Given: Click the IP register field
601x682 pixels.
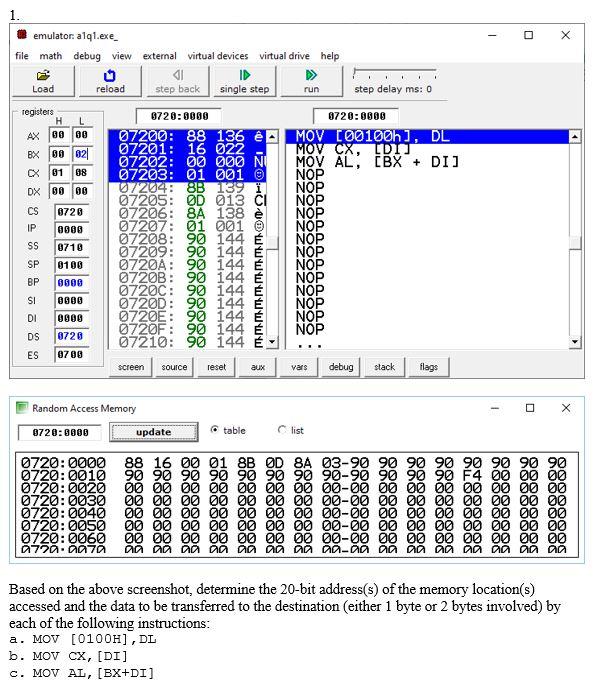Looking at the screenshot, I should coord(71,230).
